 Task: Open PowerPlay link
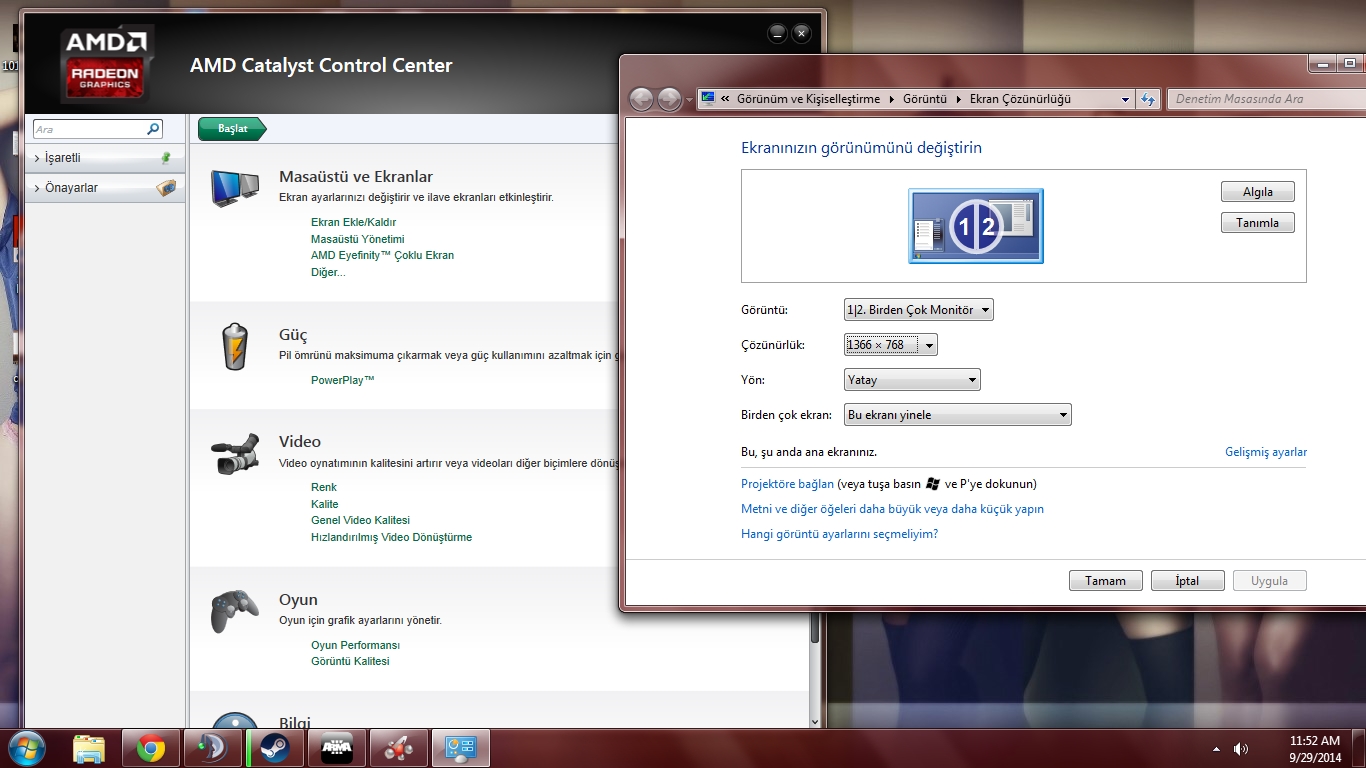tap(342, 380)
